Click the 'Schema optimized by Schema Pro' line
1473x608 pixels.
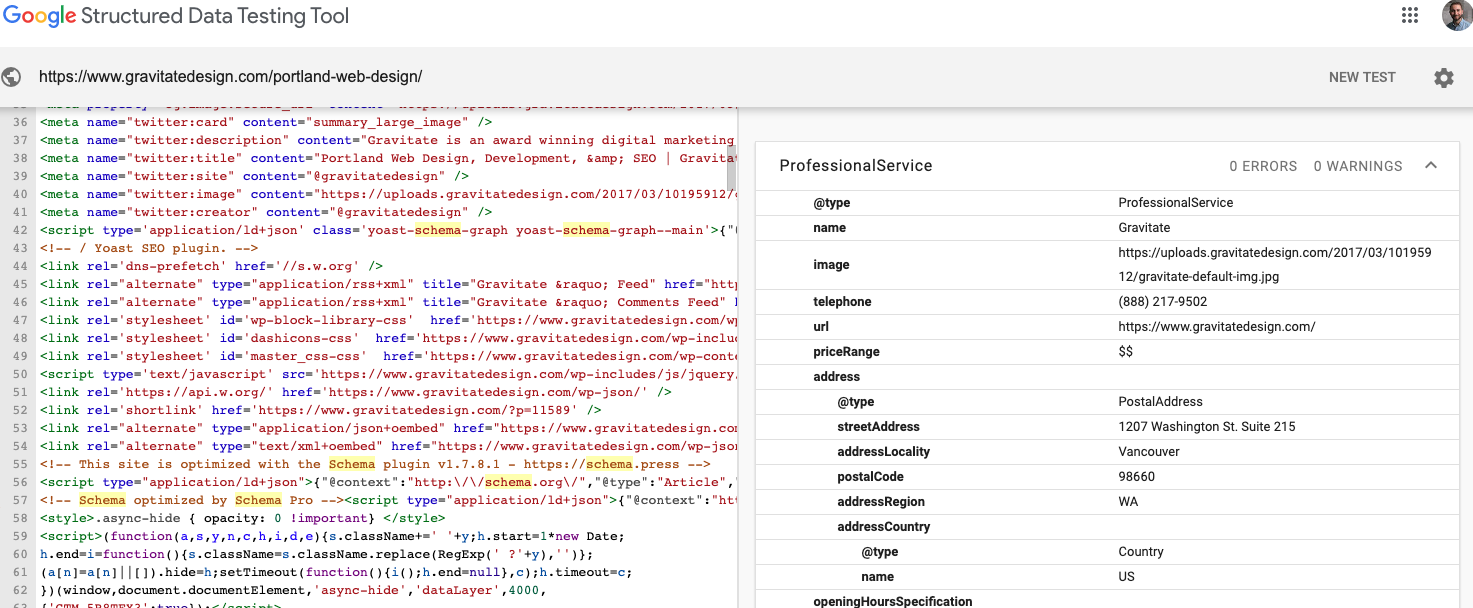click(x=388, y=501)
